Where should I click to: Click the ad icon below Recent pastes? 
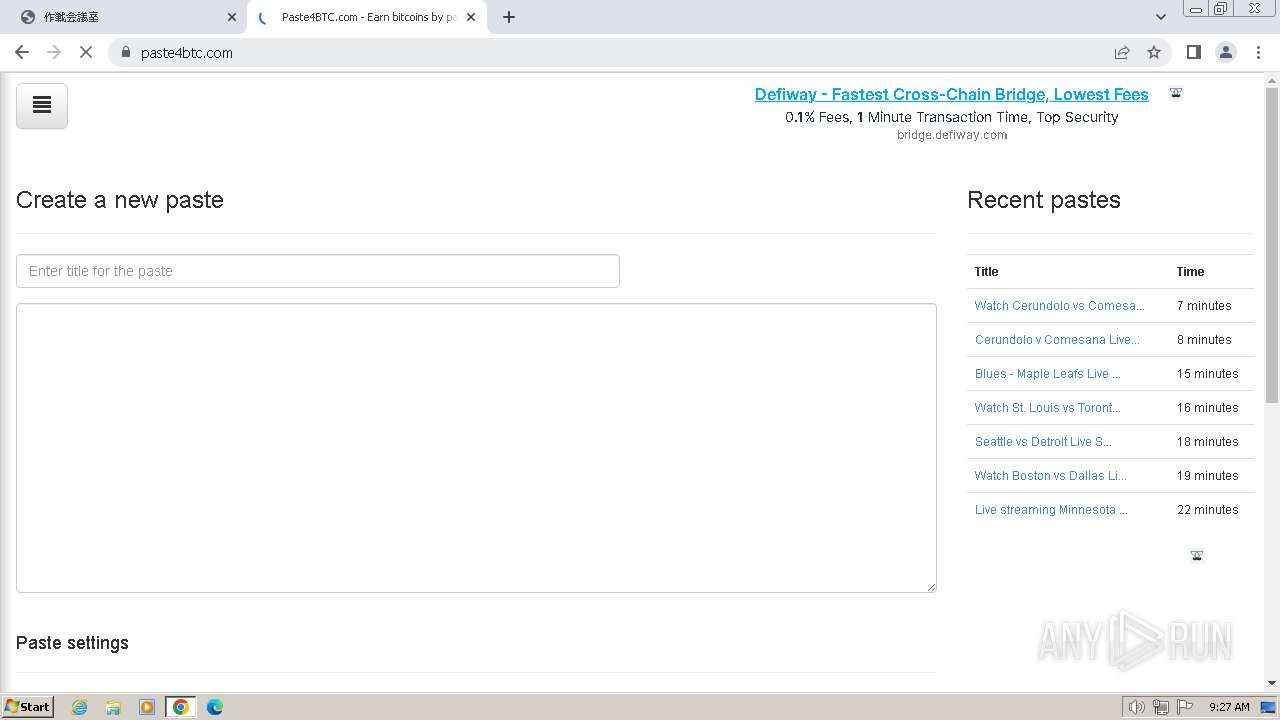tap(1197, 555)
